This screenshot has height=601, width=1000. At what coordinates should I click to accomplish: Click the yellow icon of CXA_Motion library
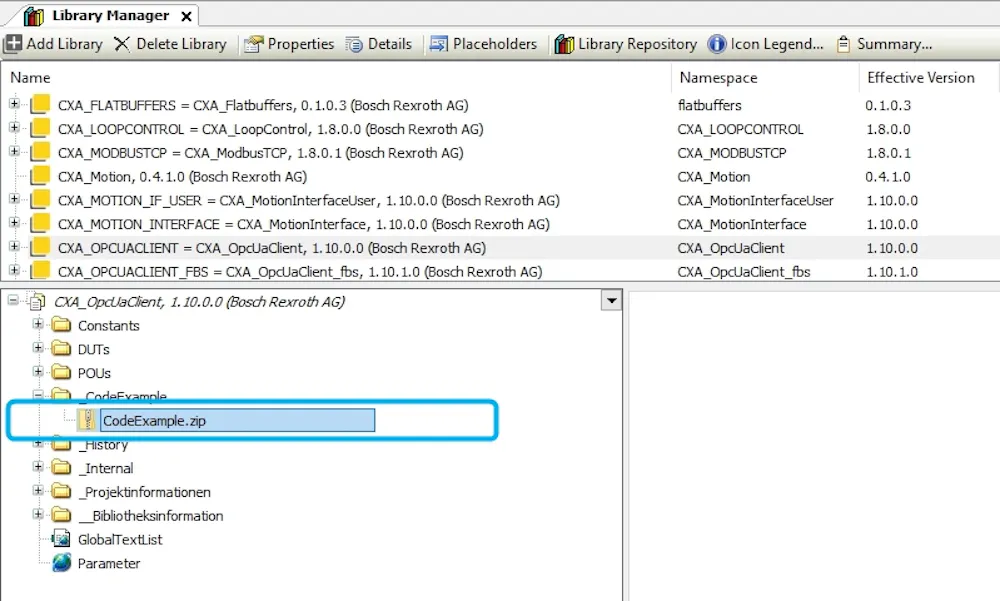40,175
